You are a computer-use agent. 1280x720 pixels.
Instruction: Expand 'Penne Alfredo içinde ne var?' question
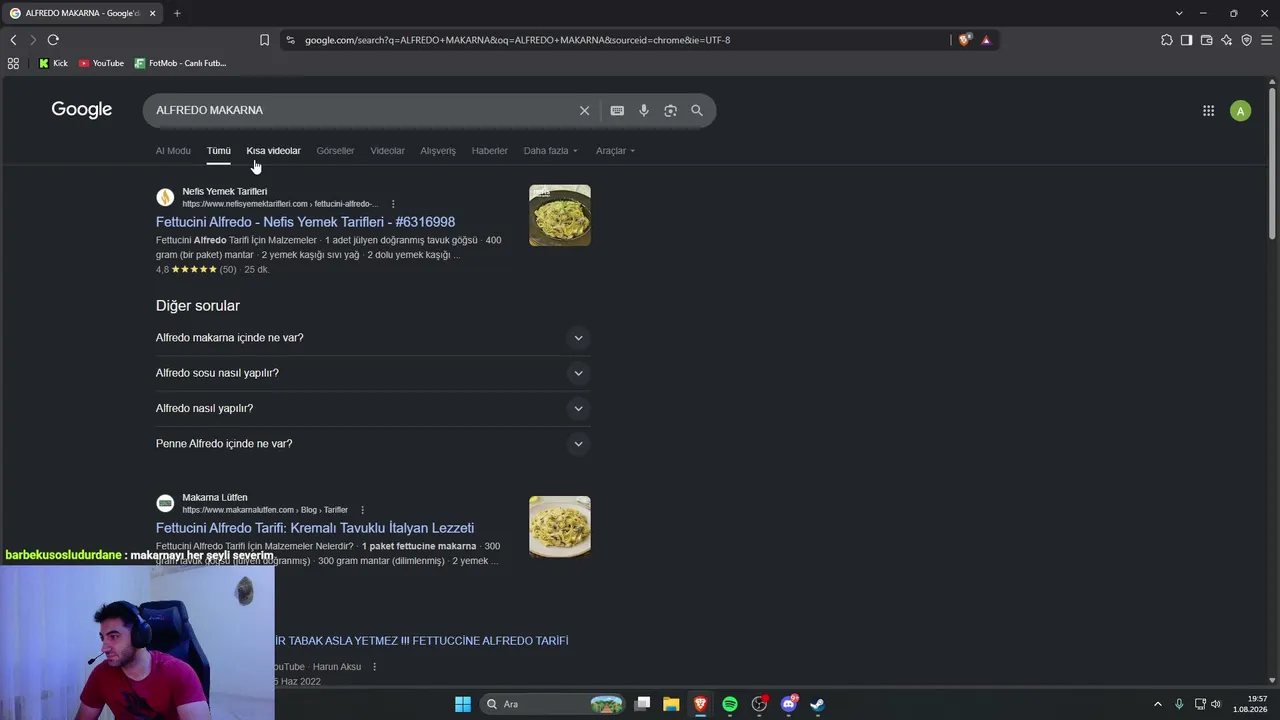pyautogui.click(x=373, y=444)
